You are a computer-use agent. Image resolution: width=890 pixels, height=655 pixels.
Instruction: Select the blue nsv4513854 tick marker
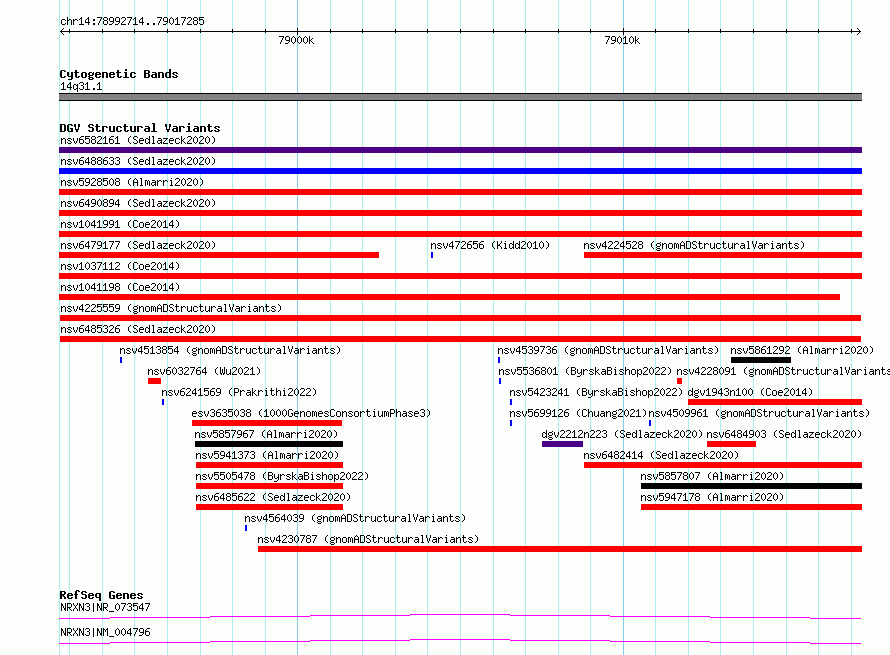[121, 360]
